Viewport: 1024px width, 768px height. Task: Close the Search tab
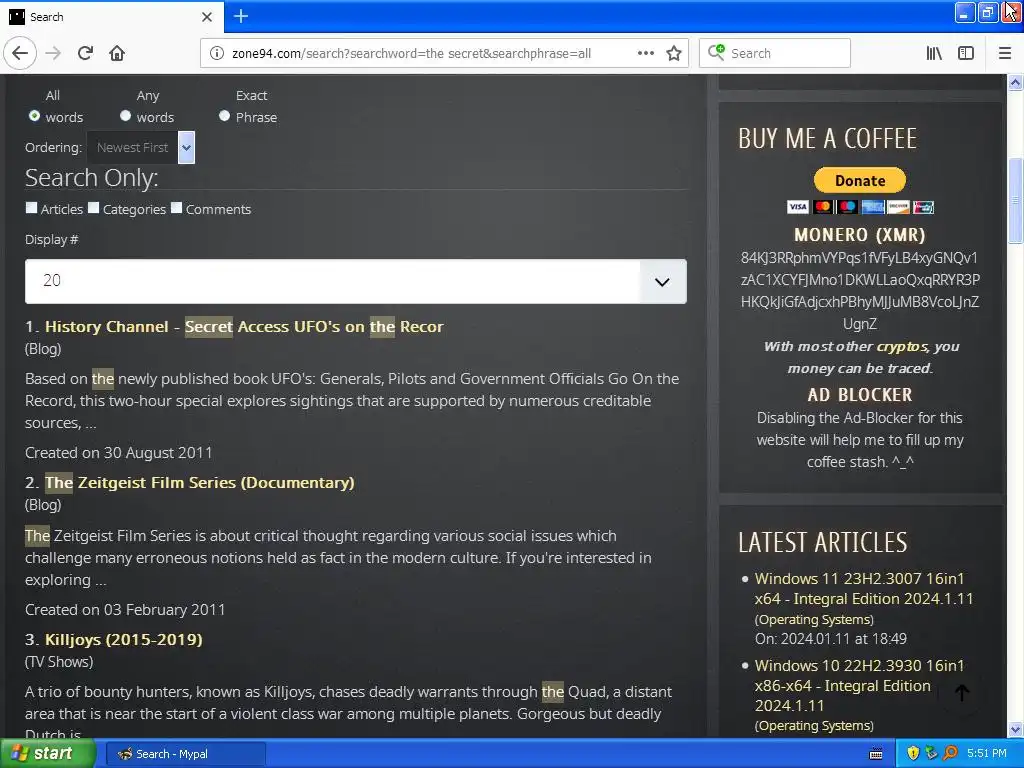207,17
